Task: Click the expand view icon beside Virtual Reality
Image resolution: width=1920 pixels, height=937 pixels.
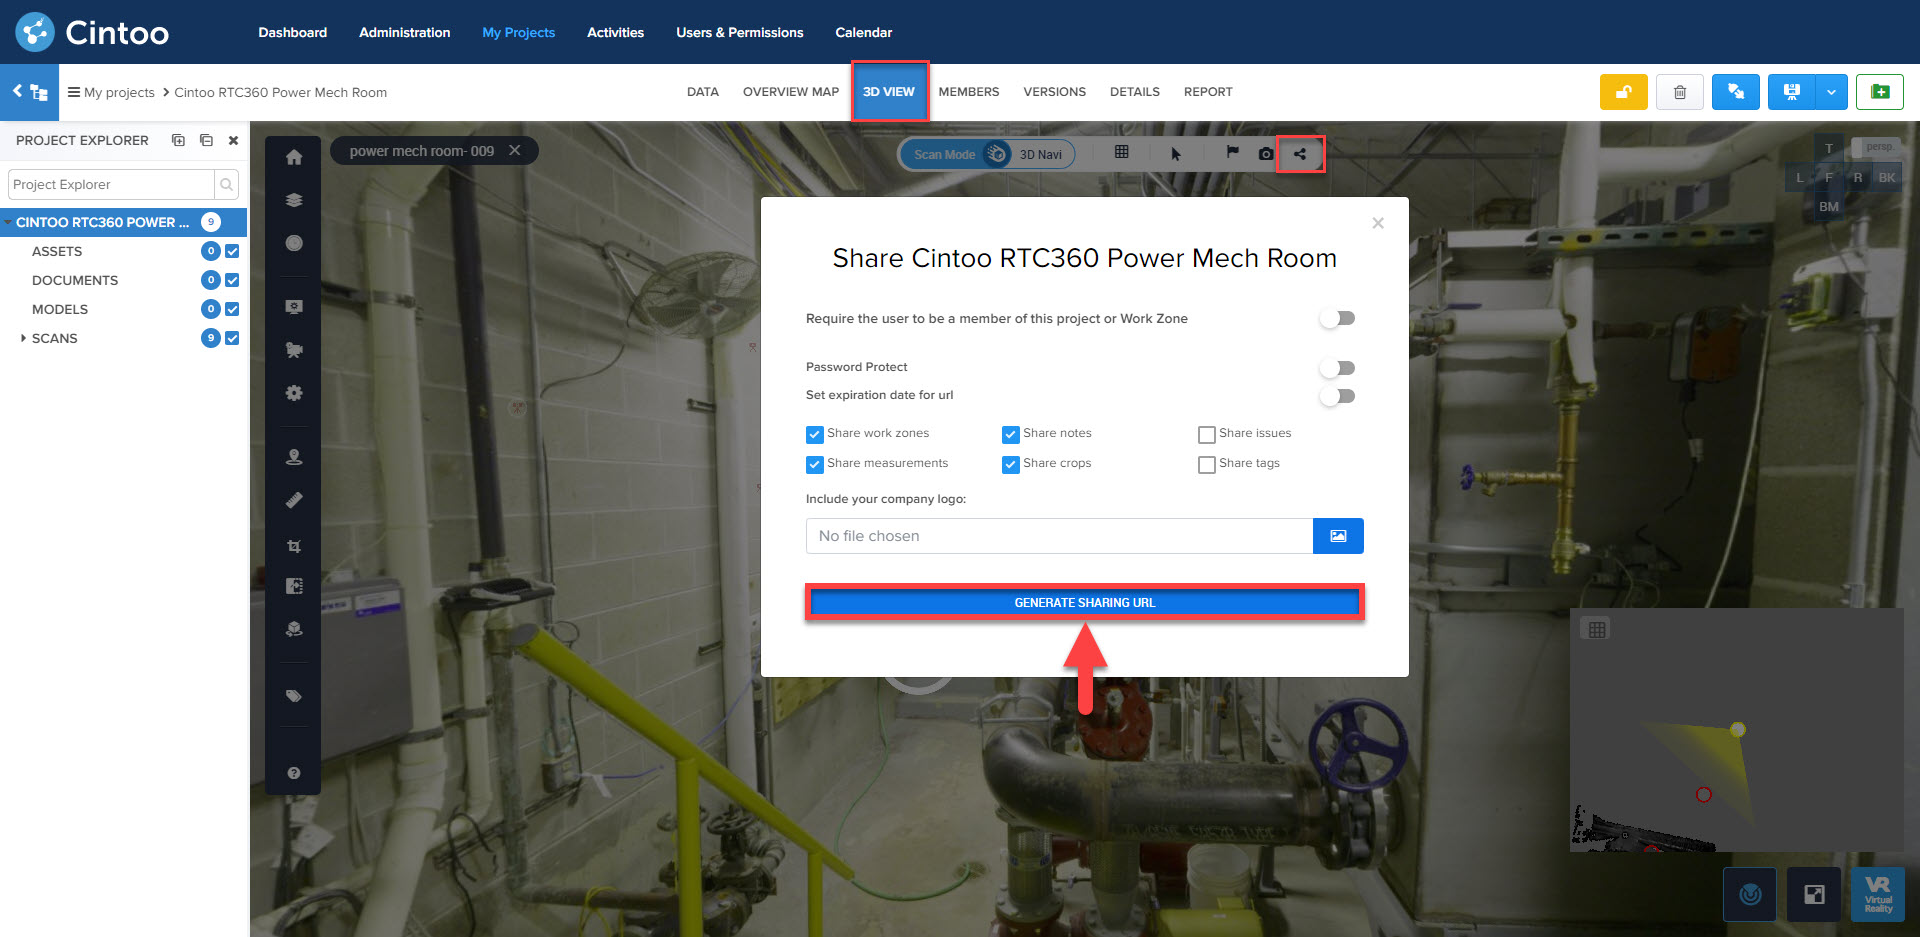Action: click(1814, 894)
